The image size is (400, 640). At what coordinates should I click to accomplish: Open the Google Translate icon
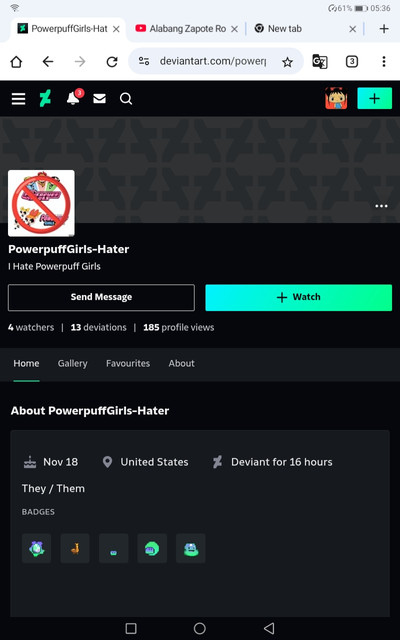320,62
